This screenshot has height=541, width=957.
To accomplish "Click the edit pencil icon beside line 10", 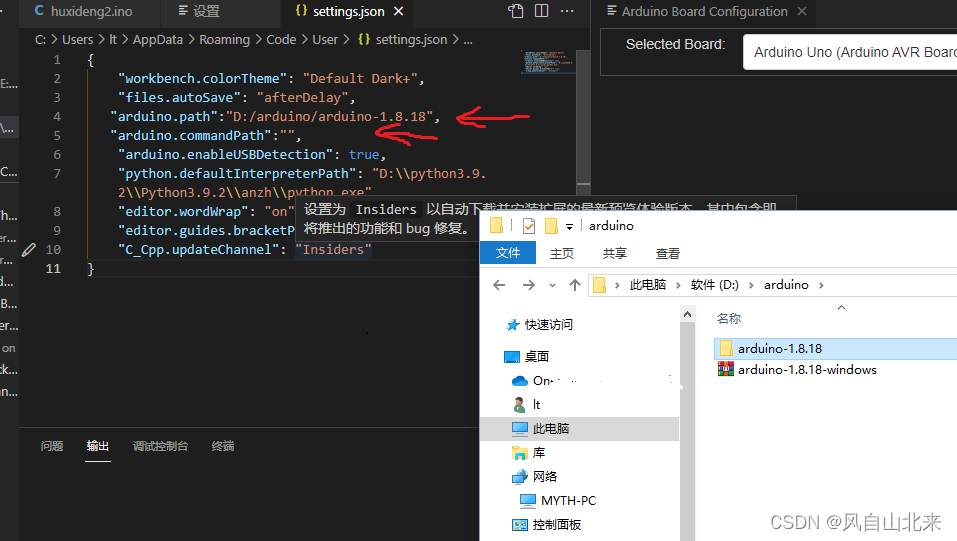I will tap(28, 250).
